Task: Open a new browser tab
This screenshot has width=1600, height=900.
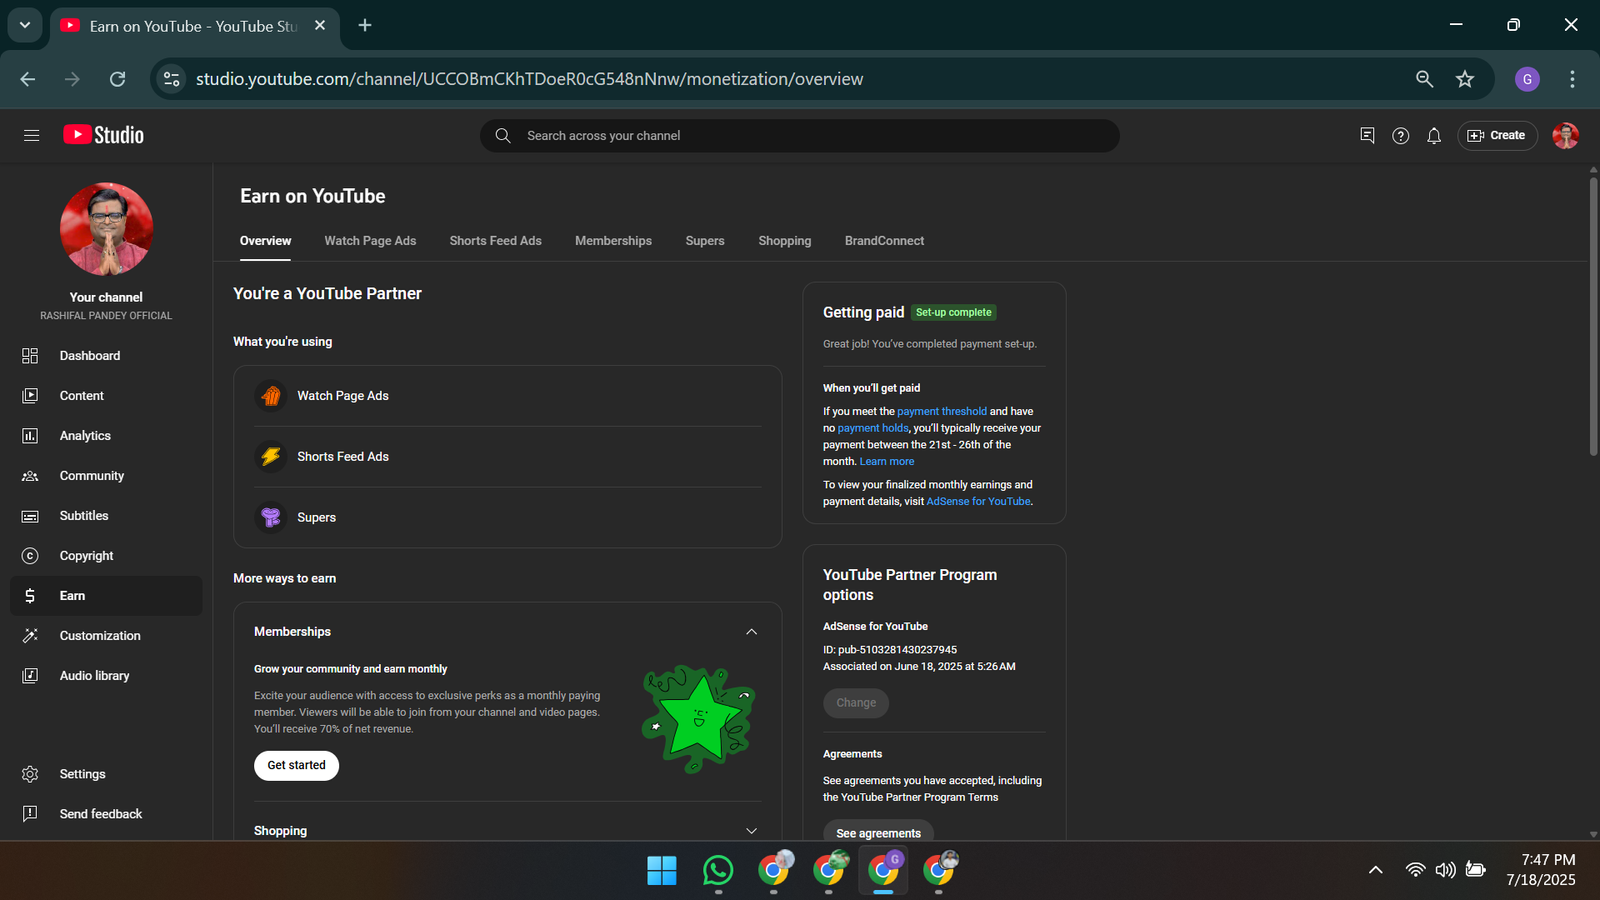Action: 365,25
